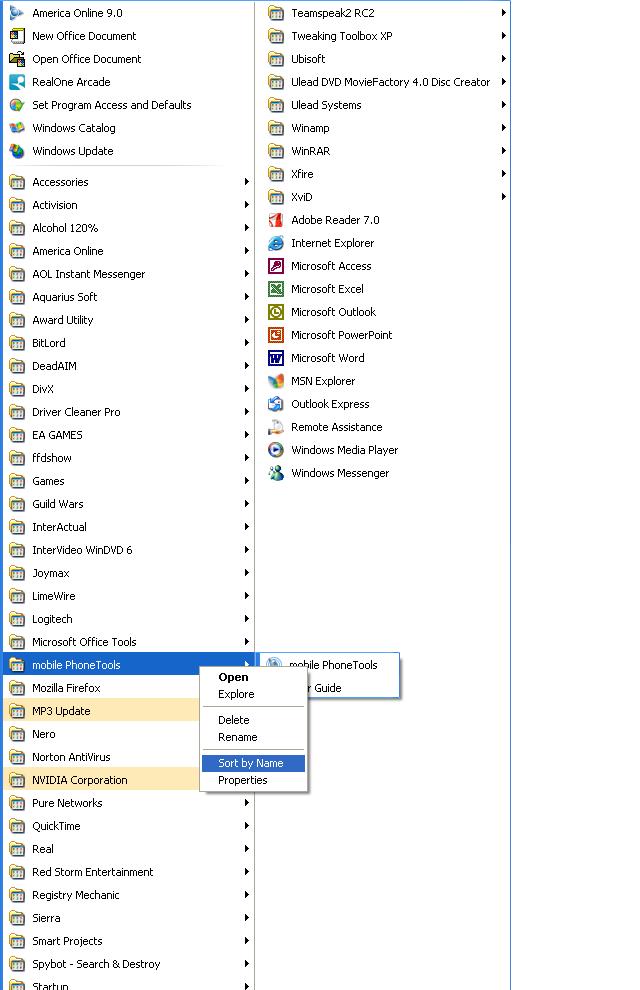Click the Remote Assistance icon

276,427
